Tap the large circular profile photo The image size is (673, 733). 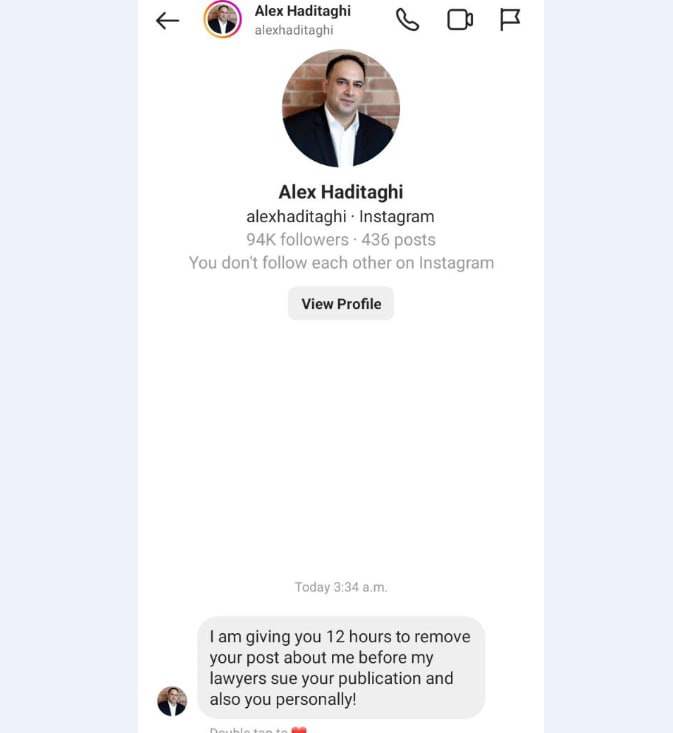coord(341,108)
